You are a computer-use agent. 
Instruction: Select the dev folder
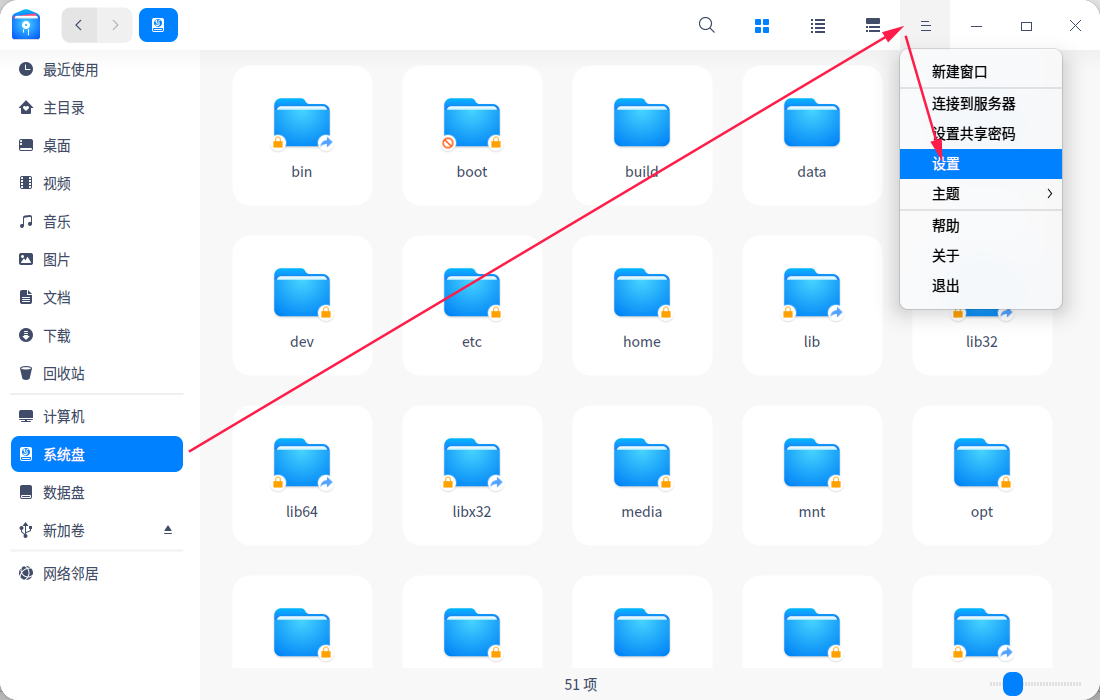302,306
